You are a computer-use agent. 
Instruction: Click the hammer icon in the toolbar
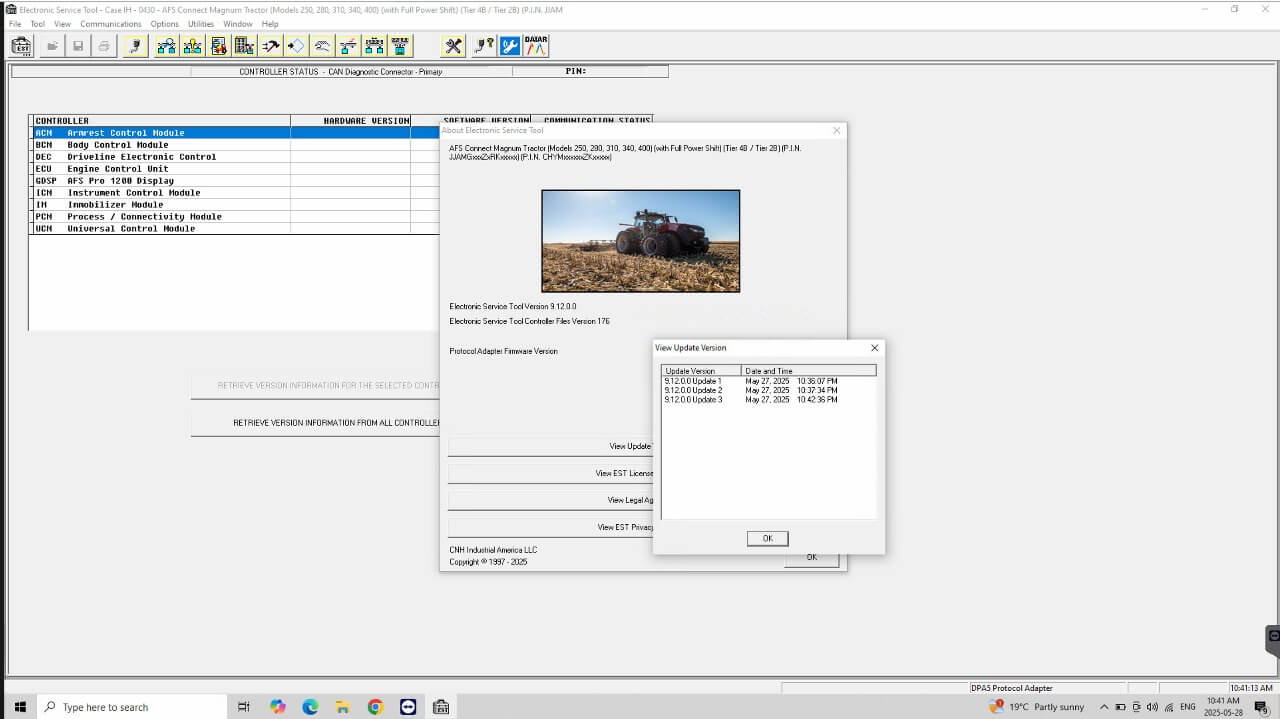point(270,46)
